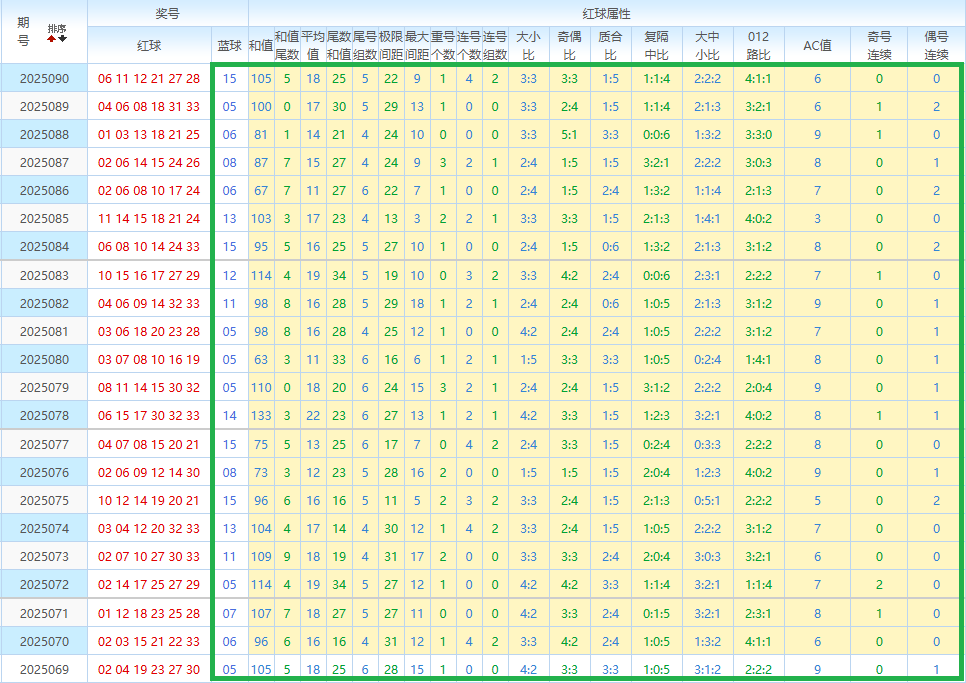Screen dimensions: 966x683
Task: Select issue number 2025083
Action: click(x=44, y=275)
